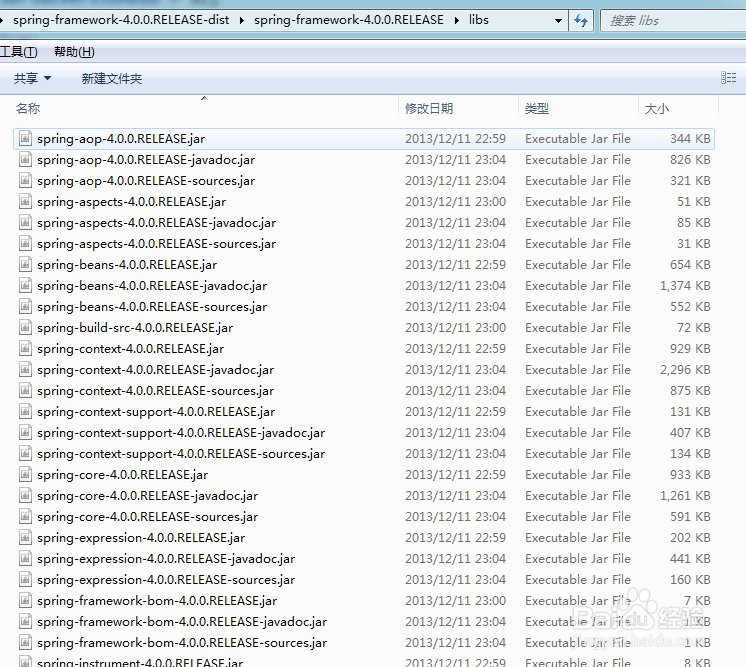Open the 工具(T) menu
Screen dimensions: 746x667
19,51
